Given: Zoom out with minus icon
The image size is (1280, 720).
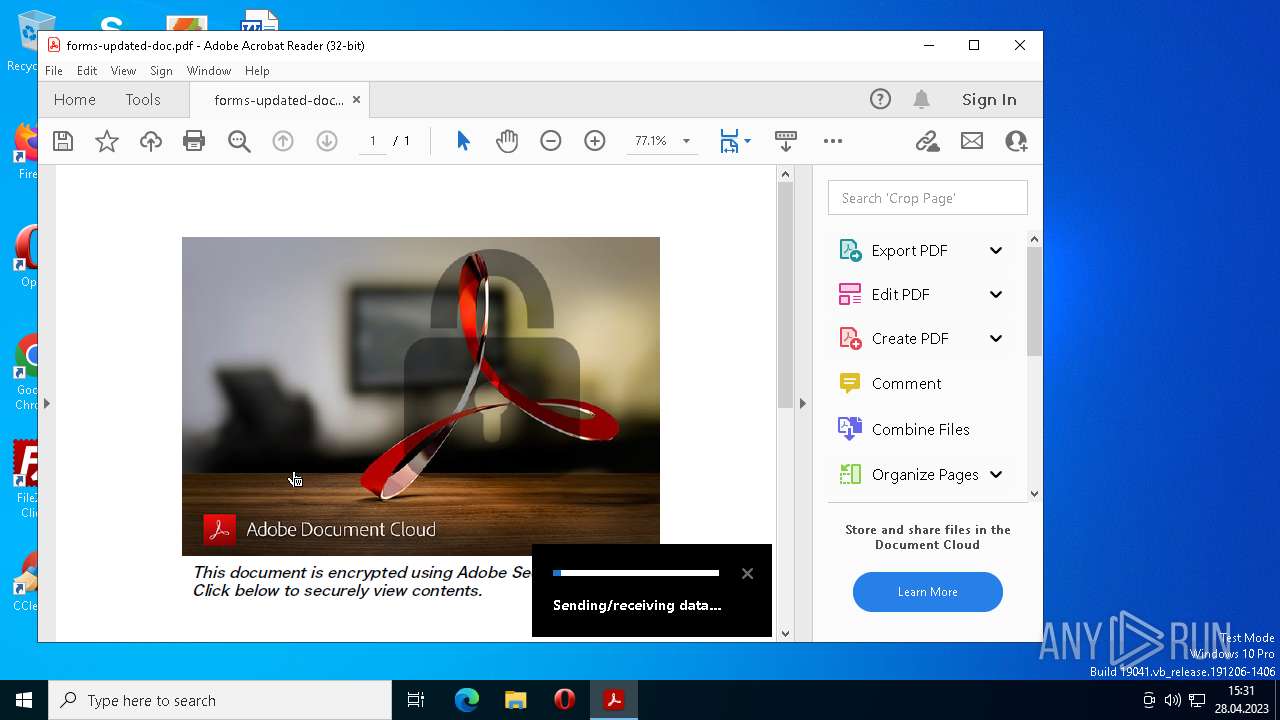Looking at the screenshot, I should (x=551, y=141).
